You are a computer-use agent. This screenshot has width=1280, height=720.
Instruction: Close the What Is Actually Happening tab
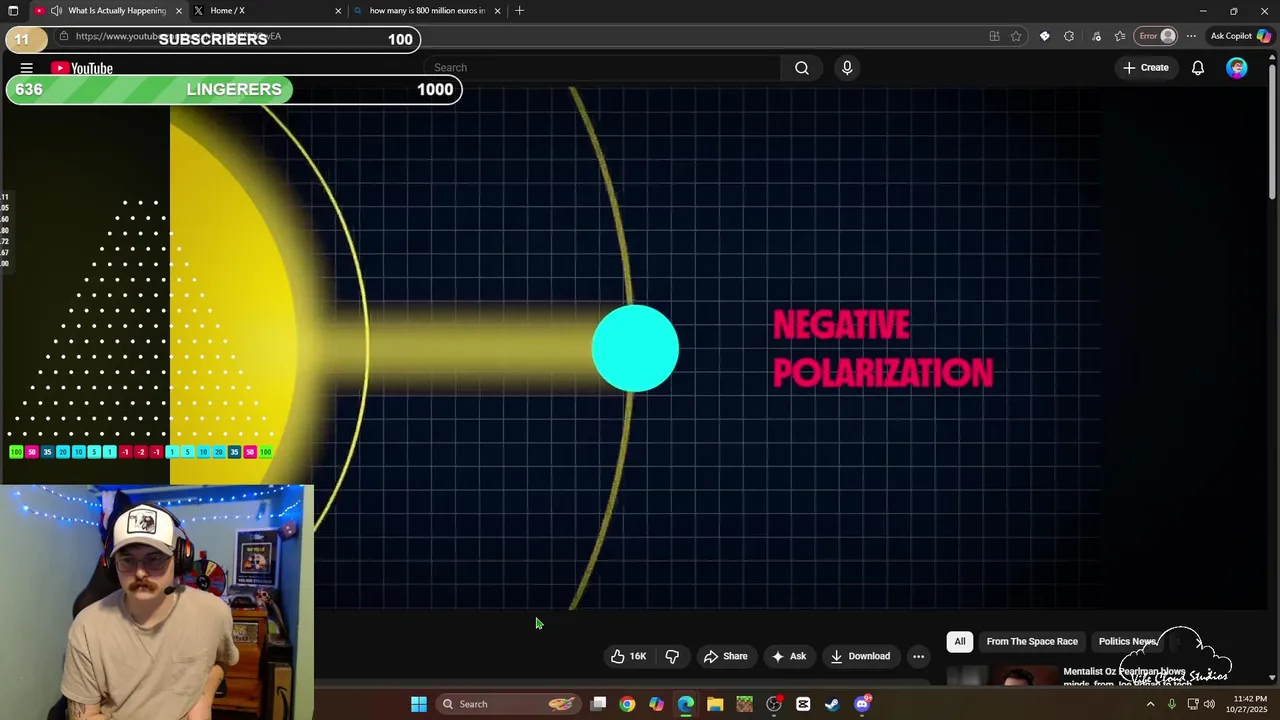[x=179, y=11]
